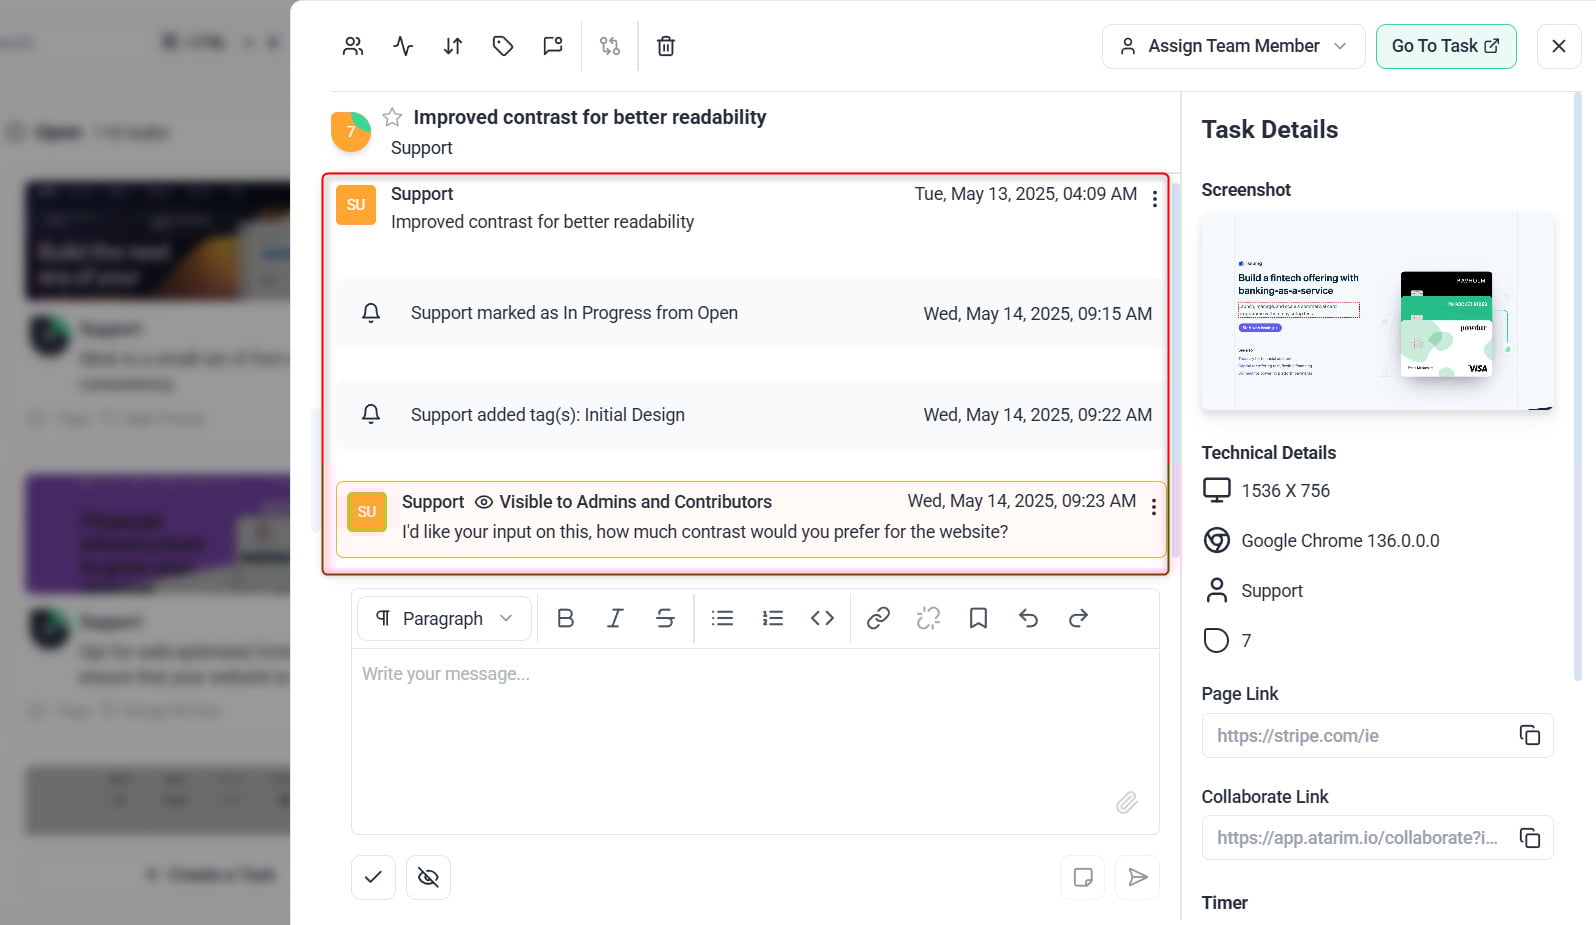Viewport: 1596px width, 925px height.
Task: Toggle bold formatting in editor
Action: [565, 619]
